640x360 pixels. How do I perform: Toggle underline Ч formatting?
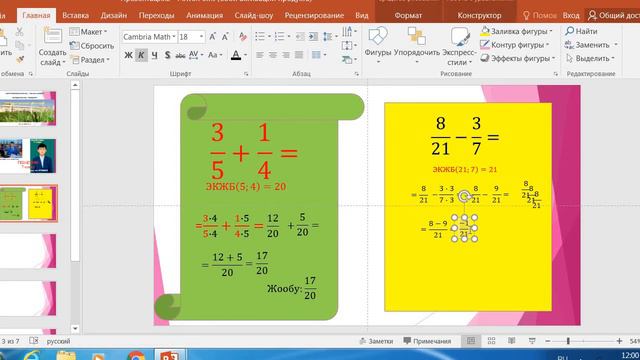(x=154, y=55)
